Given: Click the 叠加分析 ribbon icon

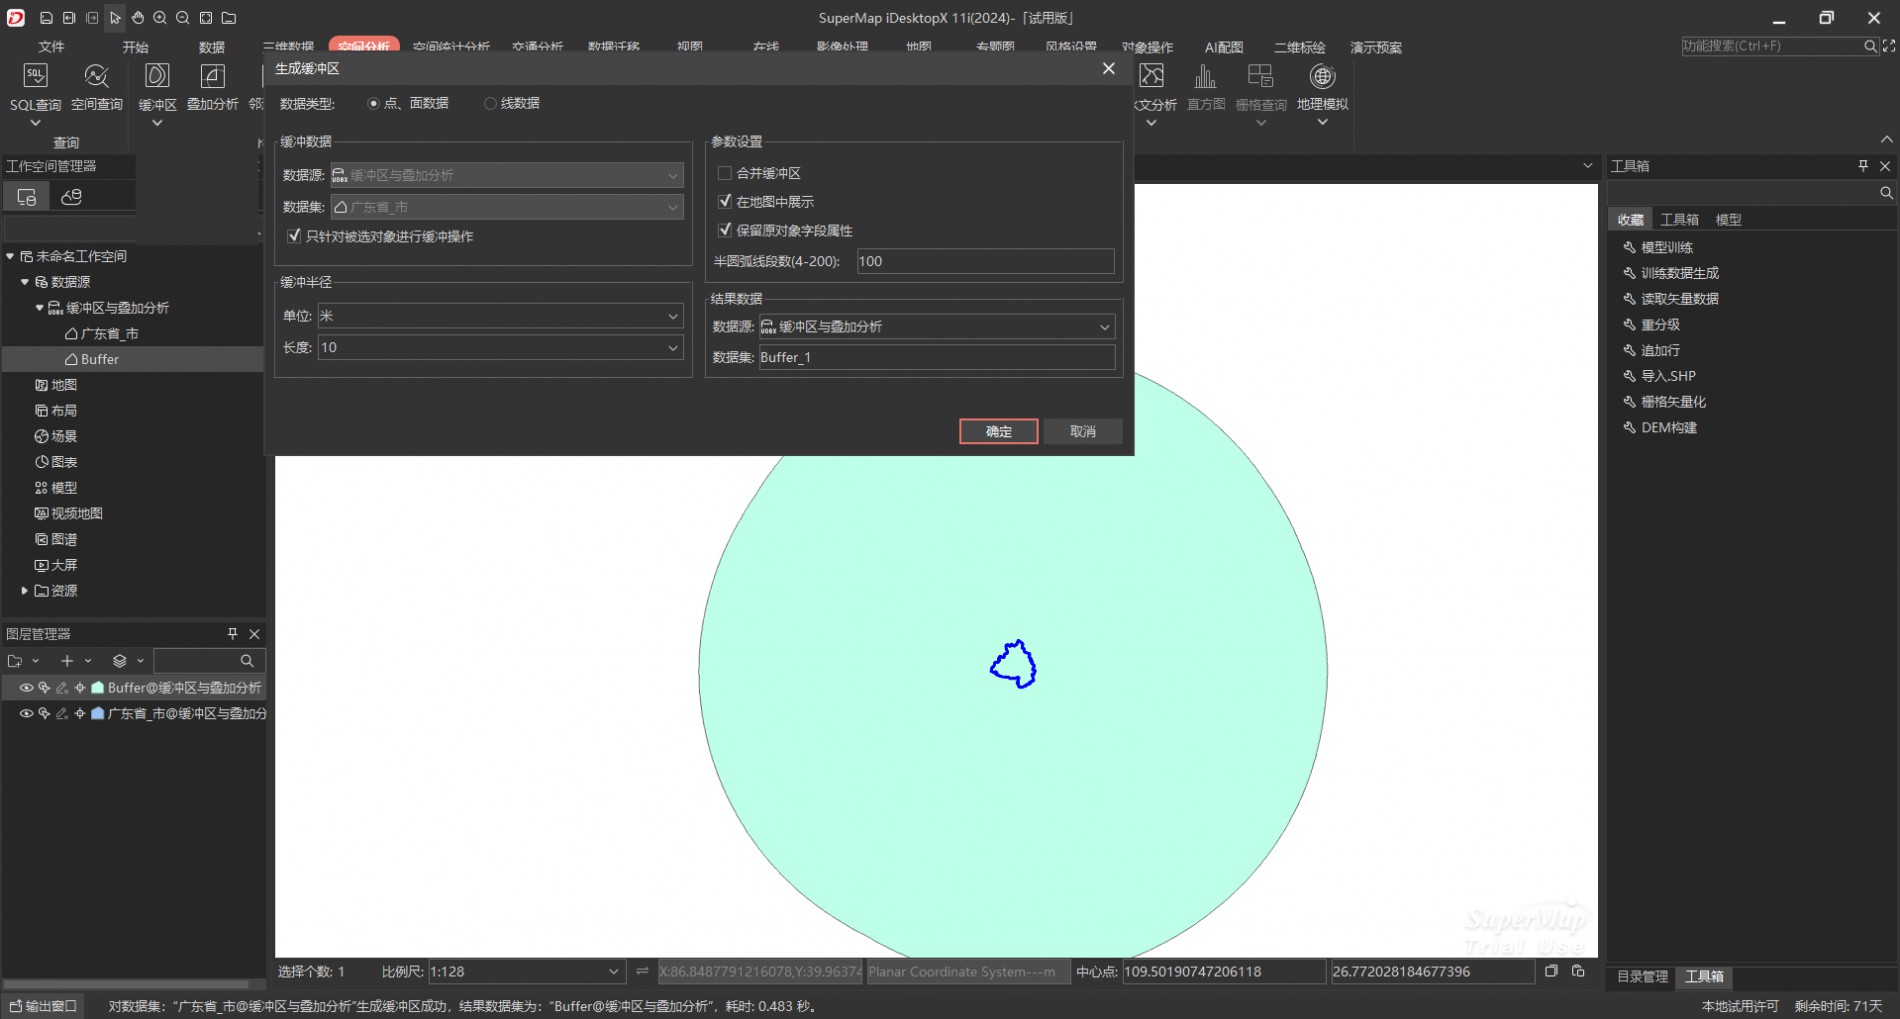Looking at the screenshot, I should pos(213,77).
